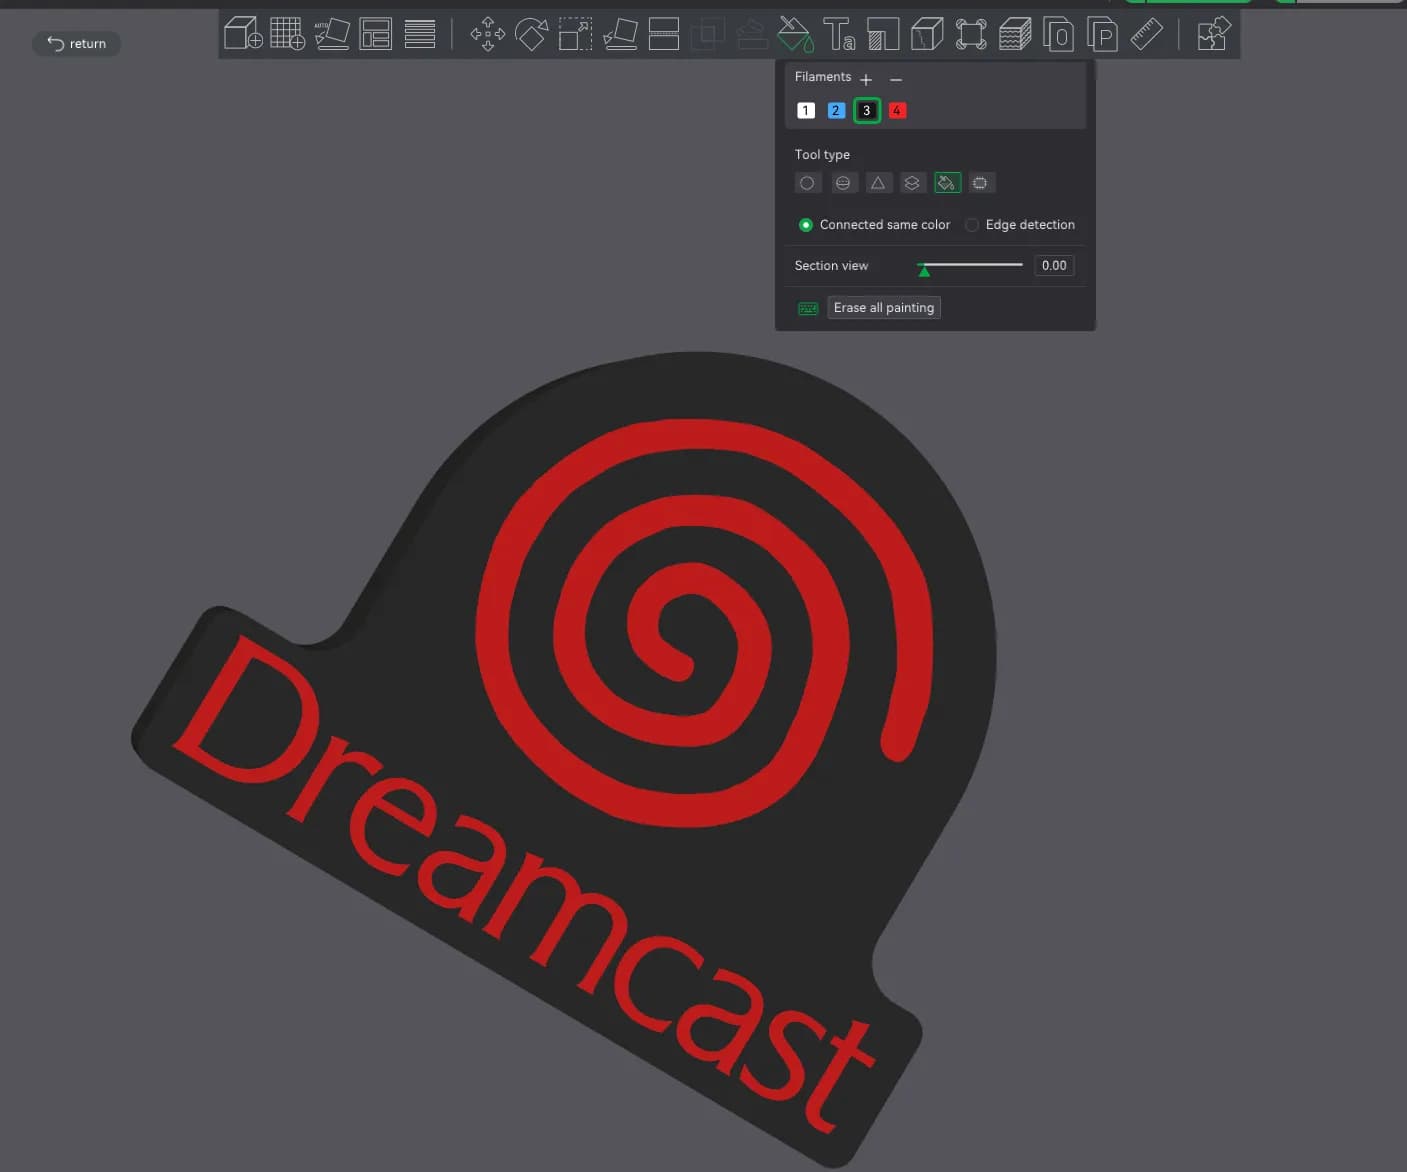Choose the Triangle tool type
The image size is (1407, 1172).
(878, 183)
